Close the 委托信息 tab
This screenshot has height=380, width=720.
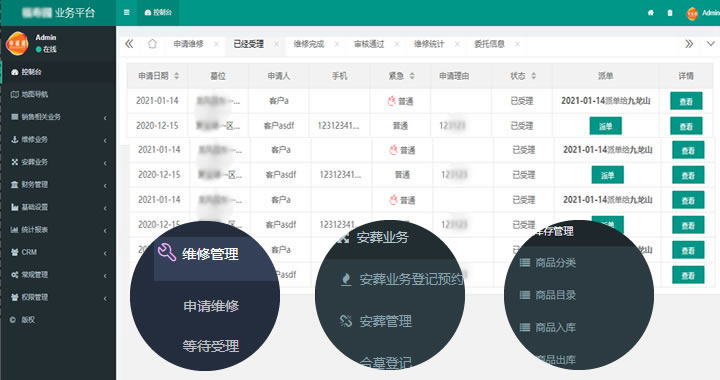[x=517, y=44]
